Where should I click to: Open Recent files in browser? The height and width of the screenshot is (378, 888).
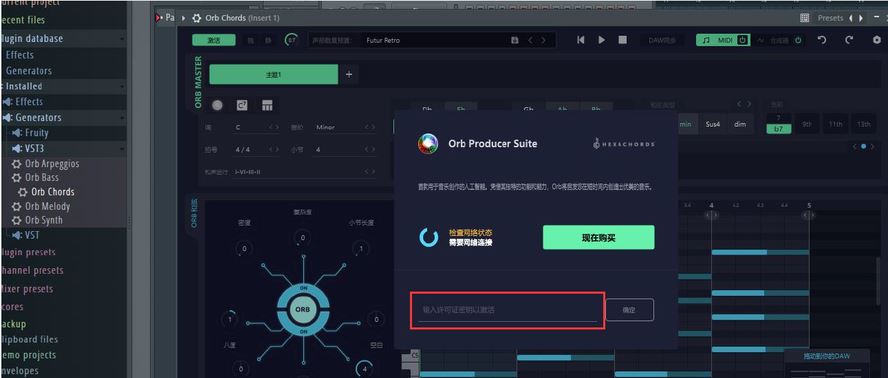(x=23, y=19)
